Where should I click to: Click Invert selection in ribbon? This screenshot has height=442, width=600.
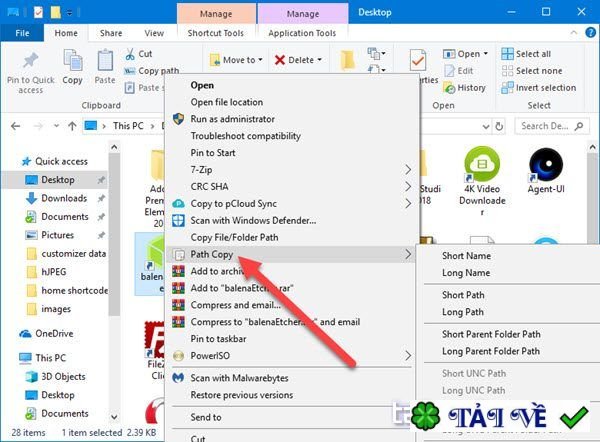[x=539, y=88]
